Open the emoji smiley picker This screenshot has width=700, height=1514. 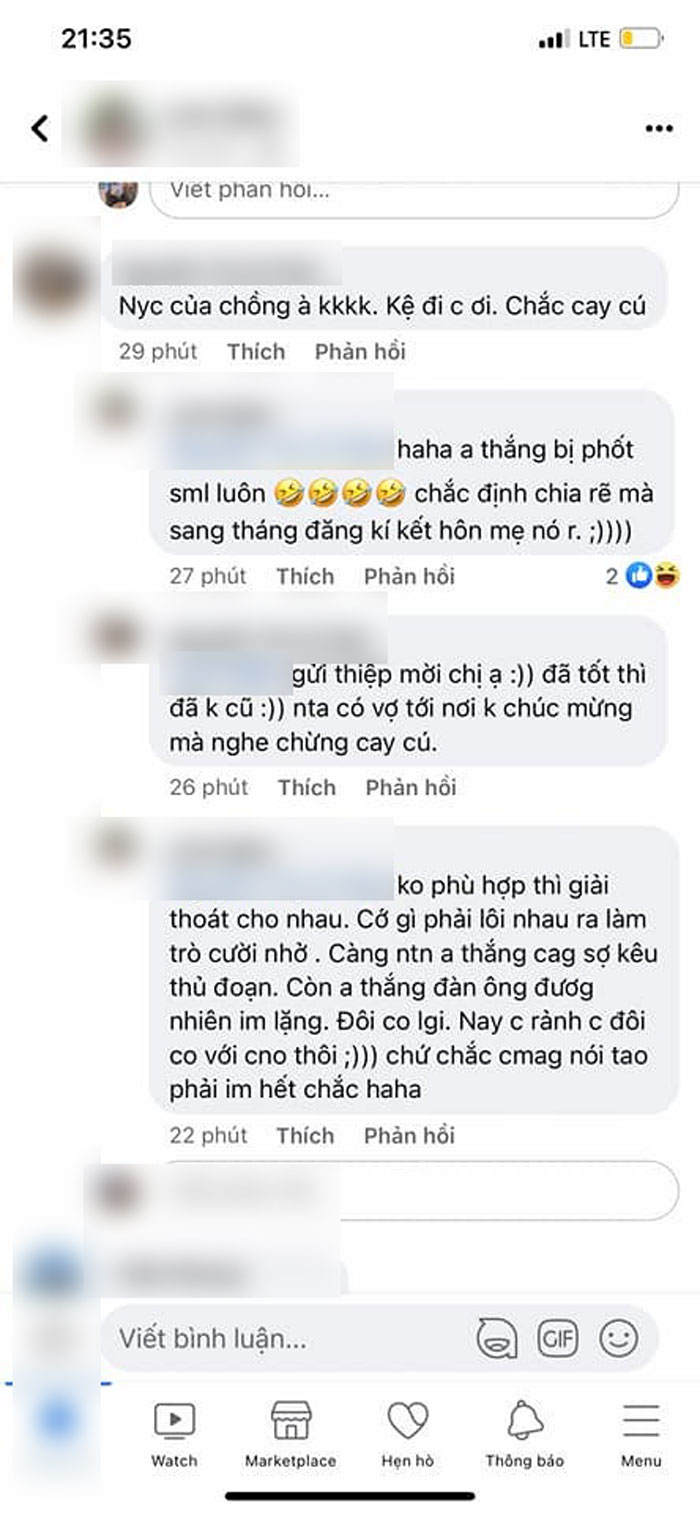(618, 1337)
